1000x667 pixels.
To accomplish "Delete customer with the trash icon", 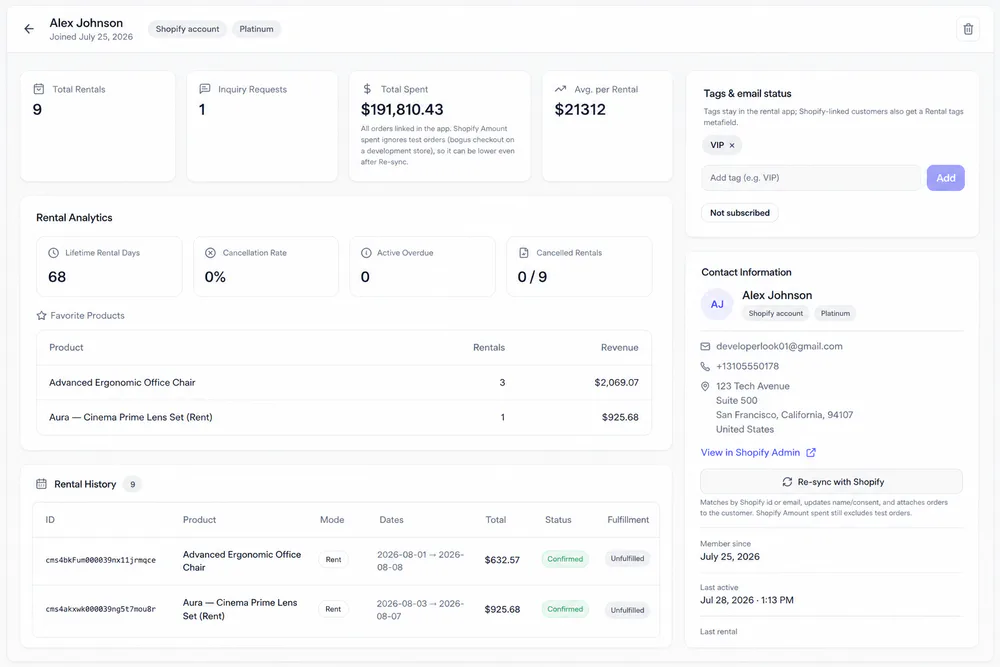I will (968, 29).
